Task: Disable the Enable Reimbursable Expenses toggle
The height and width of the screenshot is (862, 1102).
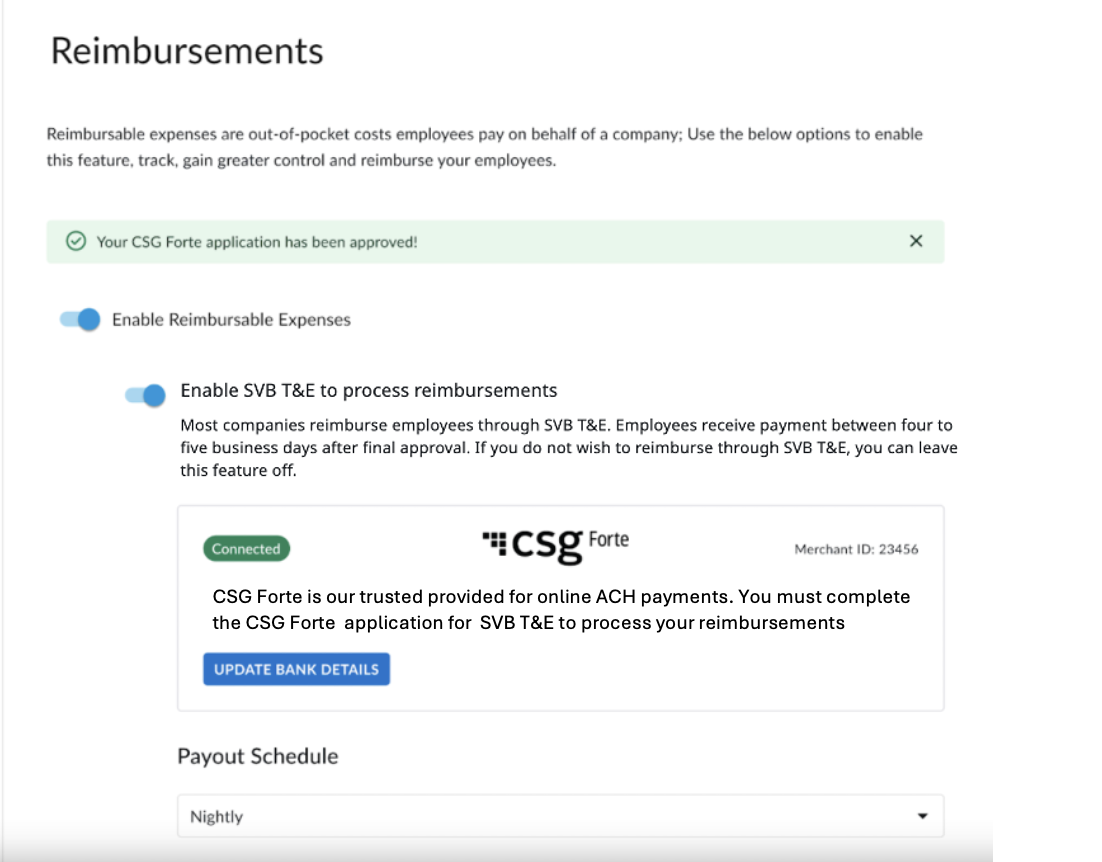Action: click(x=81, y=320)
